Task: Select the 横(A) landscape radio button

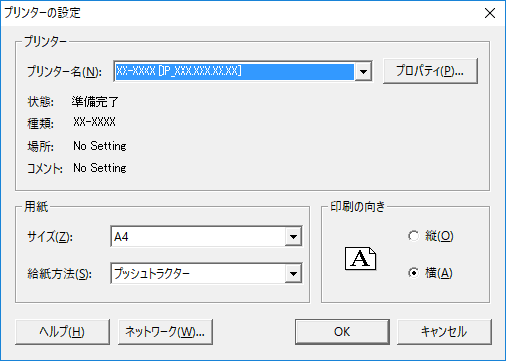Action: 413,273
